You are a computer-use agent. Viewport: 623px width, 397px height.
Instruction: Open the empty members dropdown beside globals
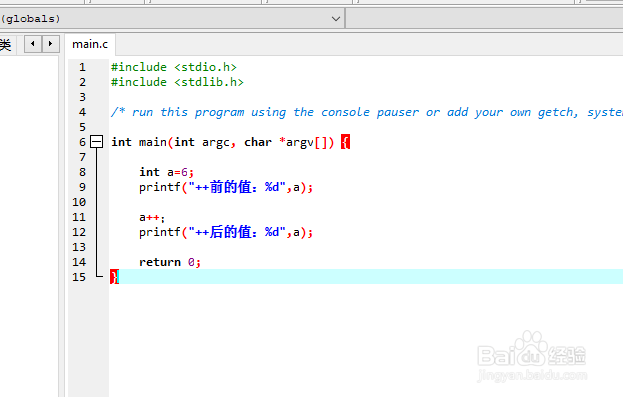(x=485, y=19)
